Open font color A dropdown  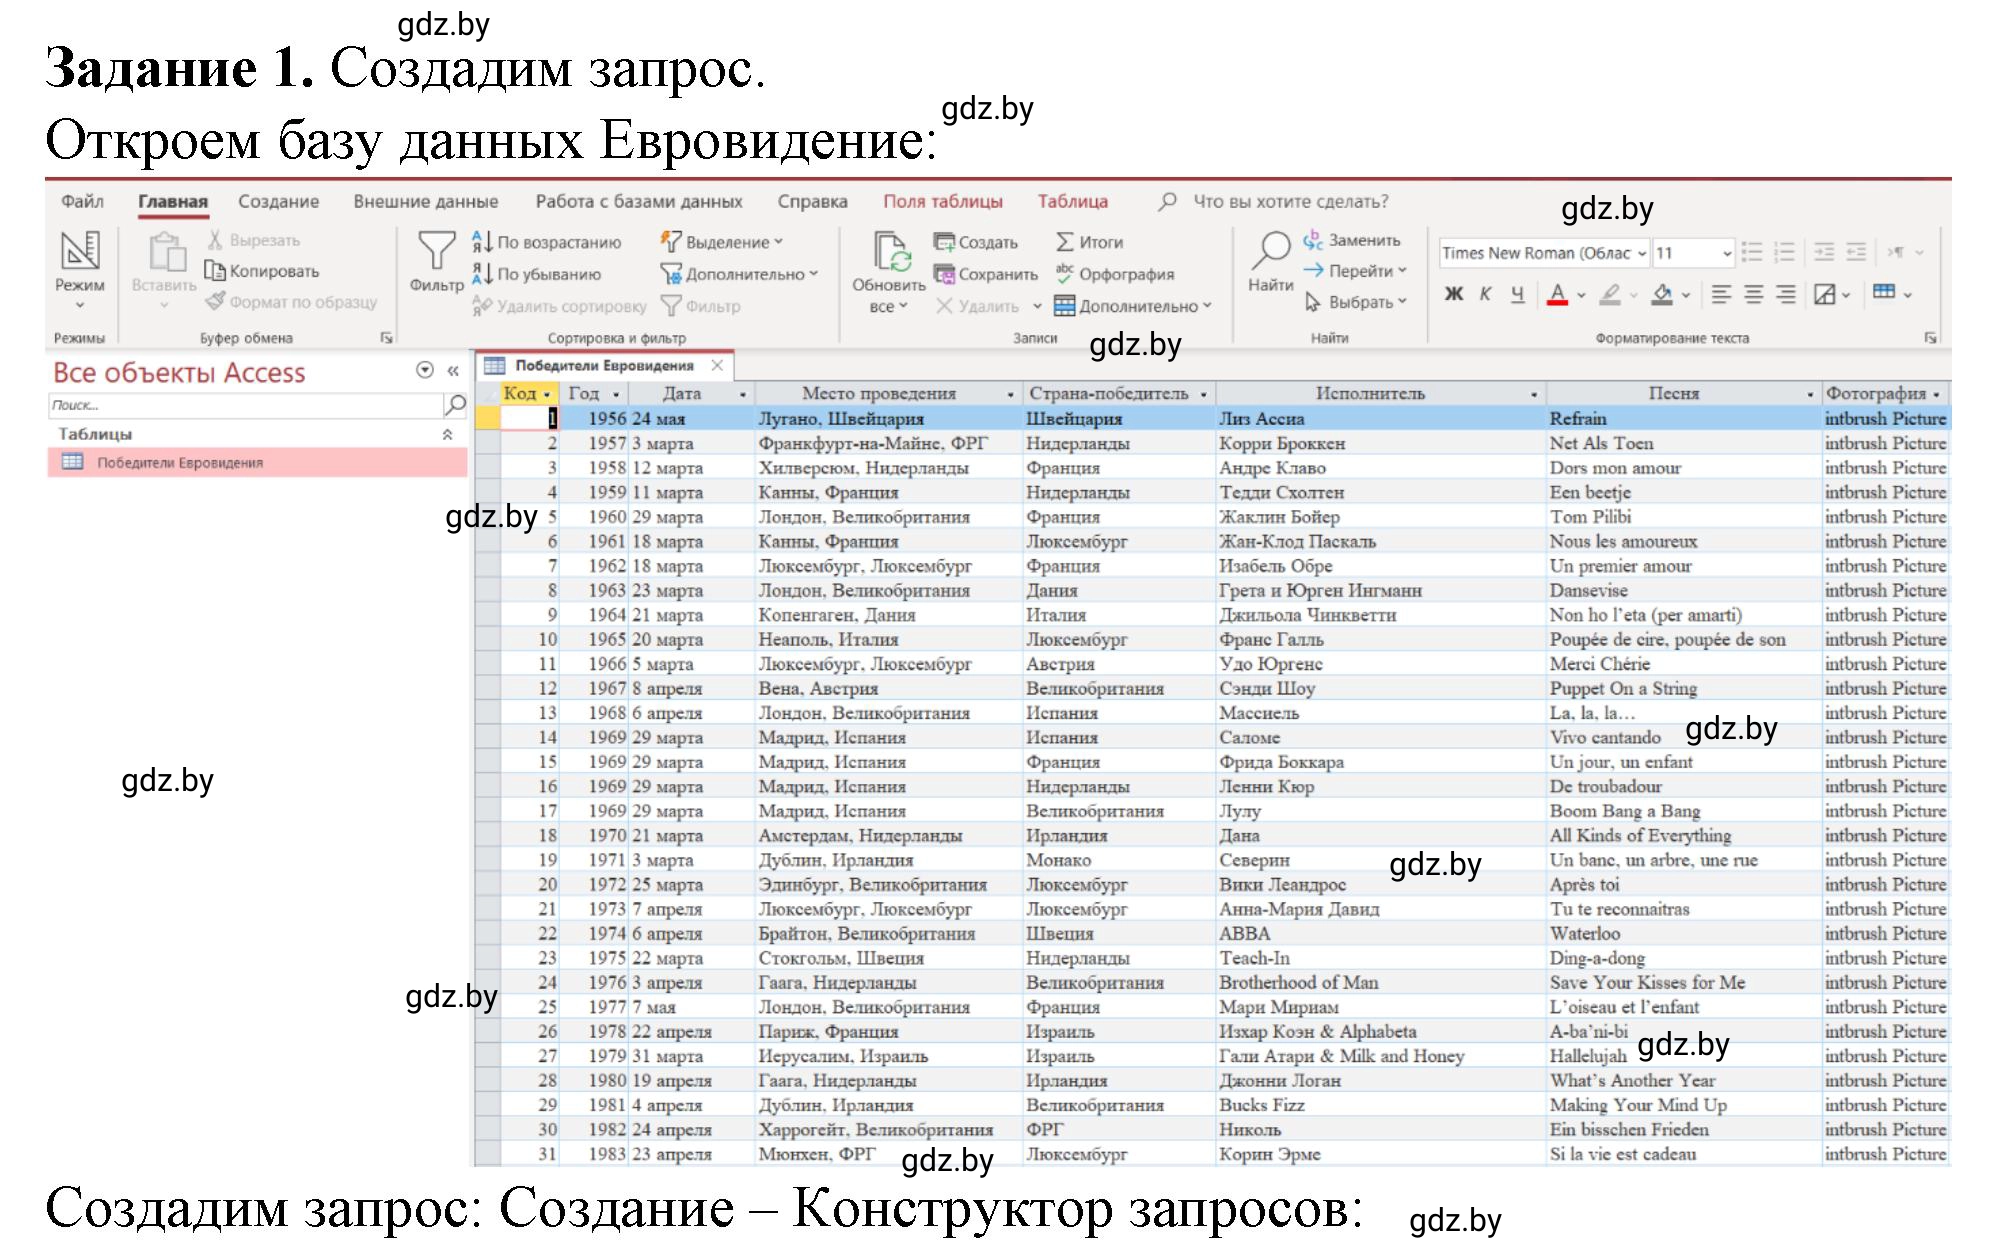click(x=1582, y=295)
